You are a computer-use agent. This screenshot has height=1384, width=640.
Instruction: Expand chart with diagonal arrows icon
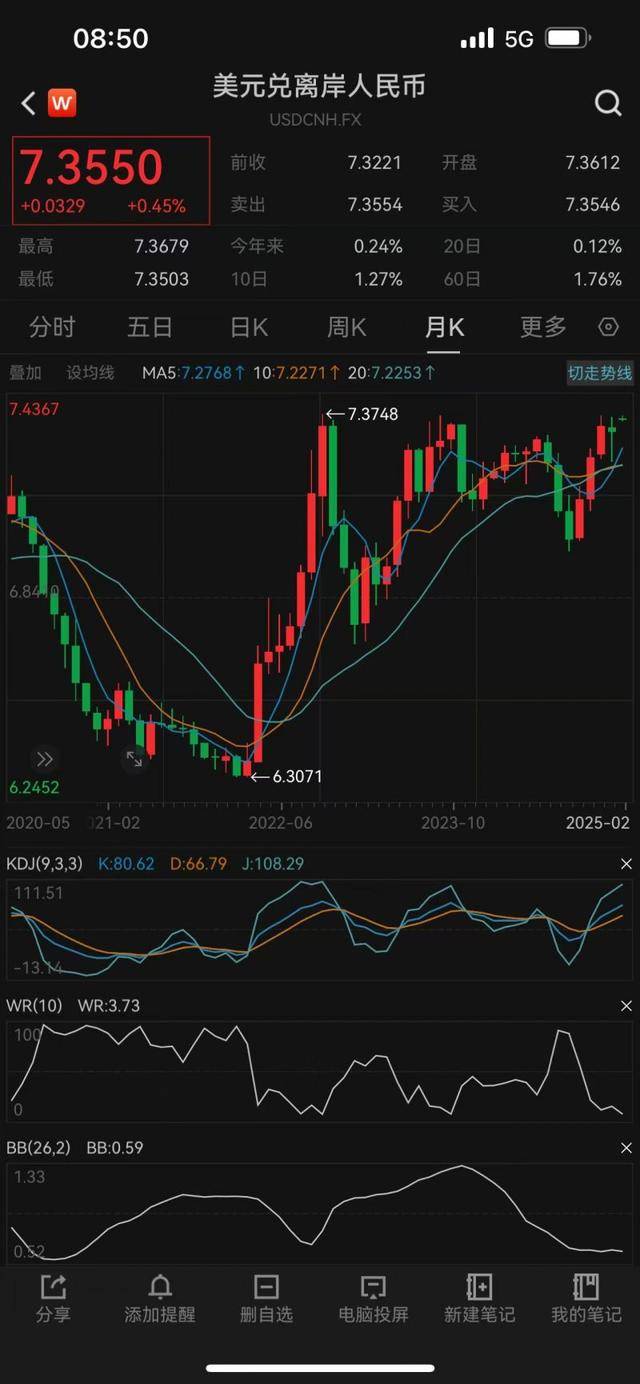[134, 759]
